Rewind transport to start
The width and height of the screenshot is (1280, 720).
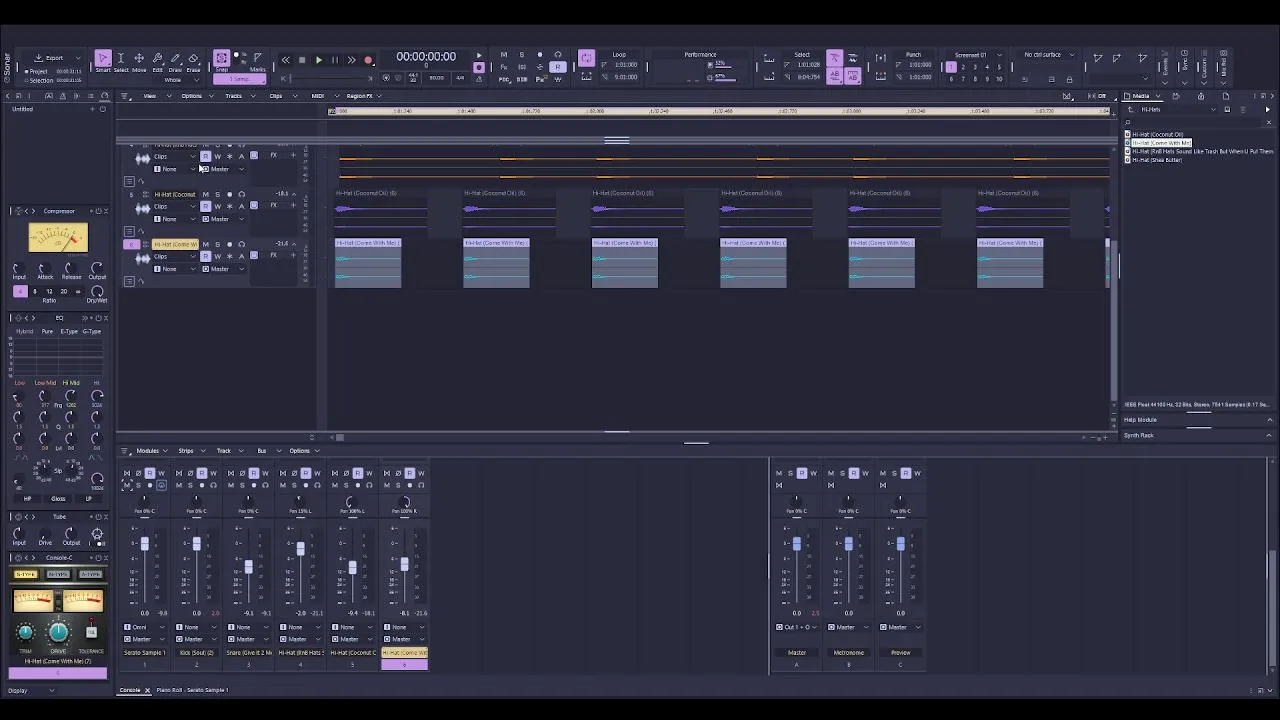point(285,60)
